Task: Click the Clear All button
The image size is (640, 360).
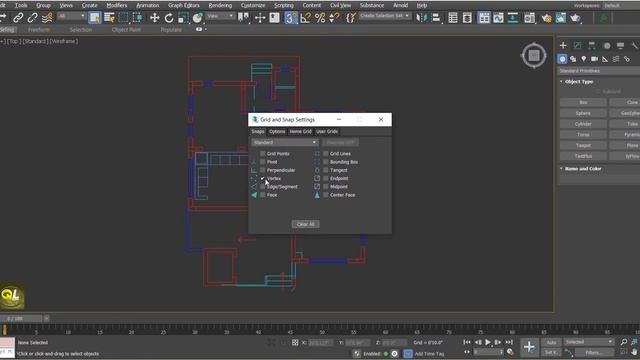Action: pos(306,224)
